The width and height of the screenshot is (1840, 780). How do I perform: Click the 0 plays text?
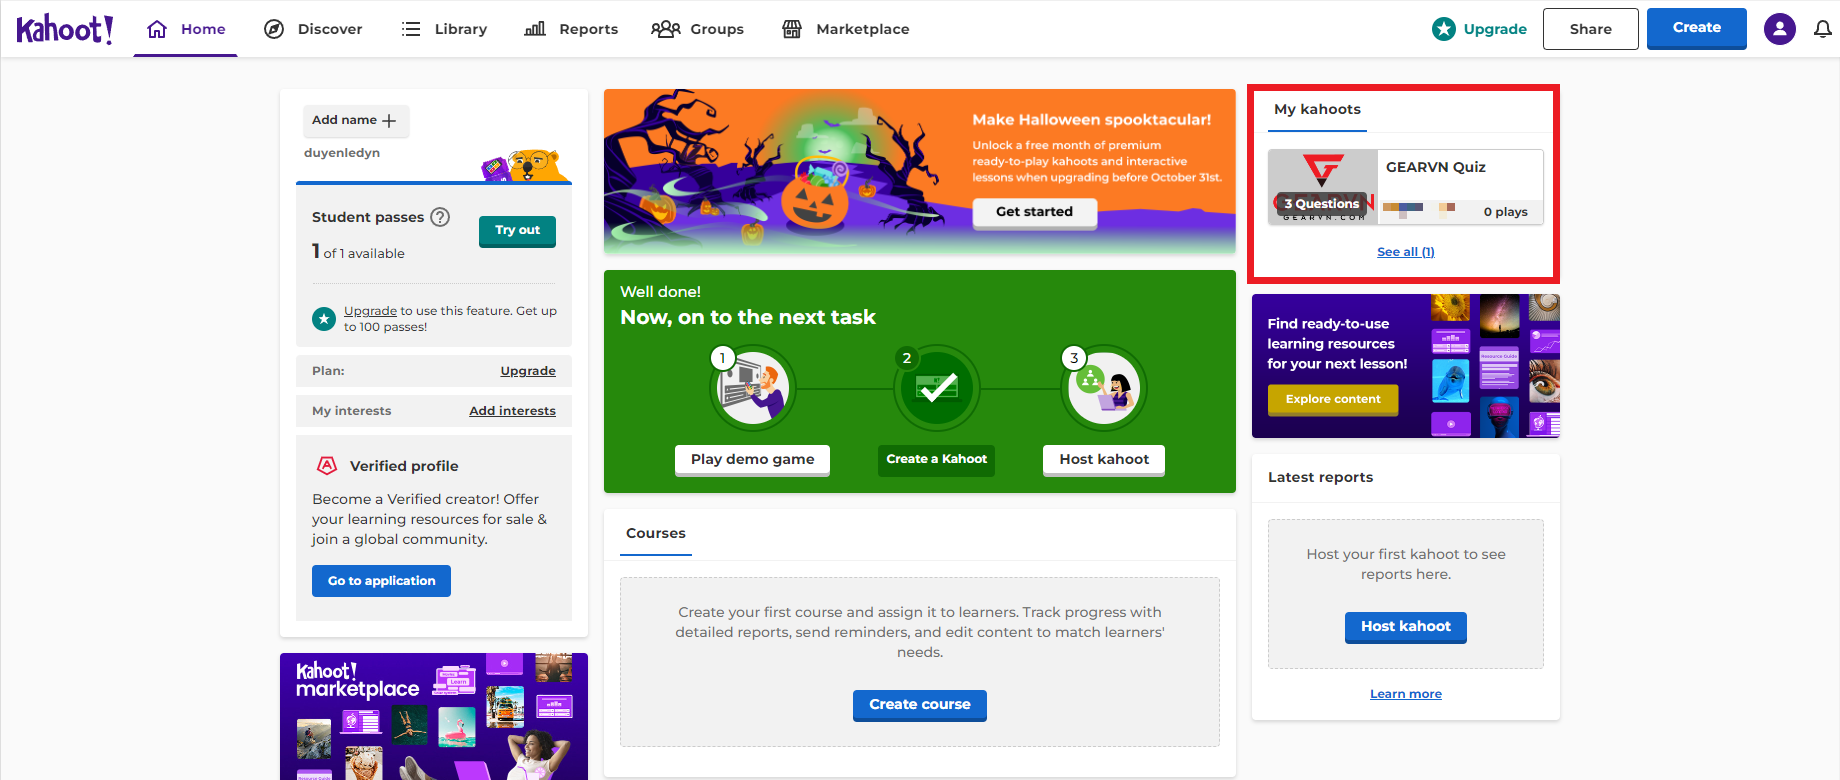click(1505, 212)
